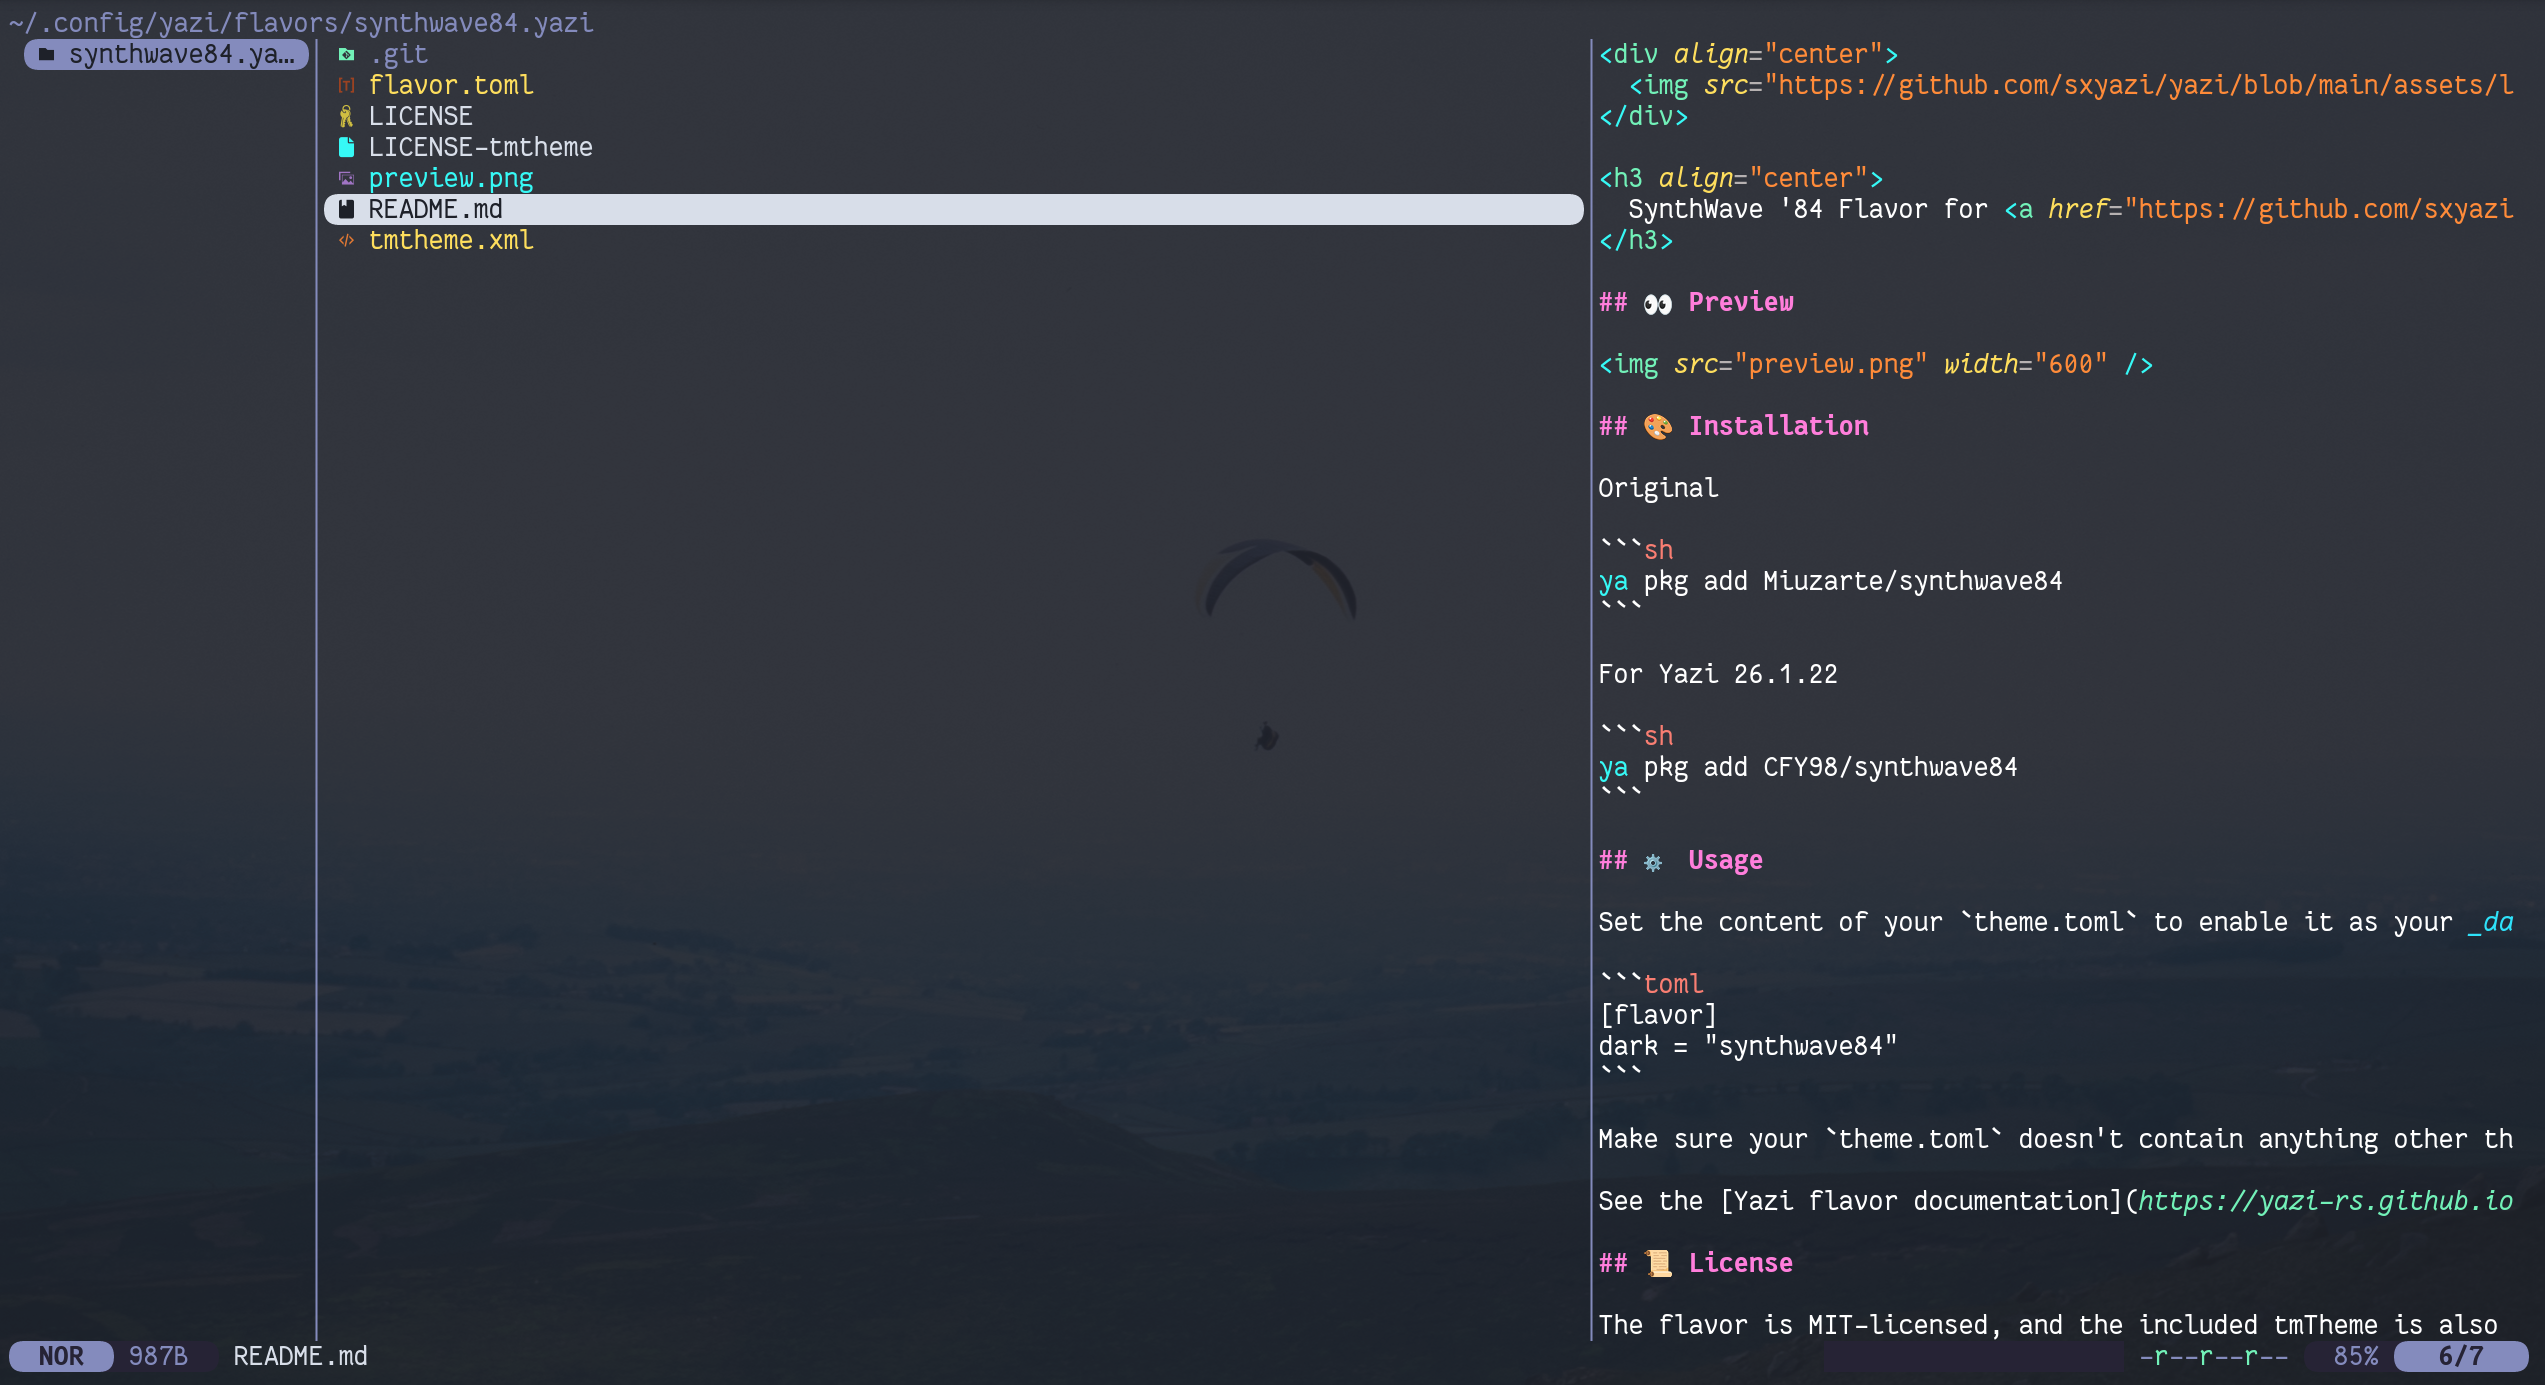2545x1385 pixels.
Task: Click the 6/7 position indicator
Action: (x=2460, y=1356)
